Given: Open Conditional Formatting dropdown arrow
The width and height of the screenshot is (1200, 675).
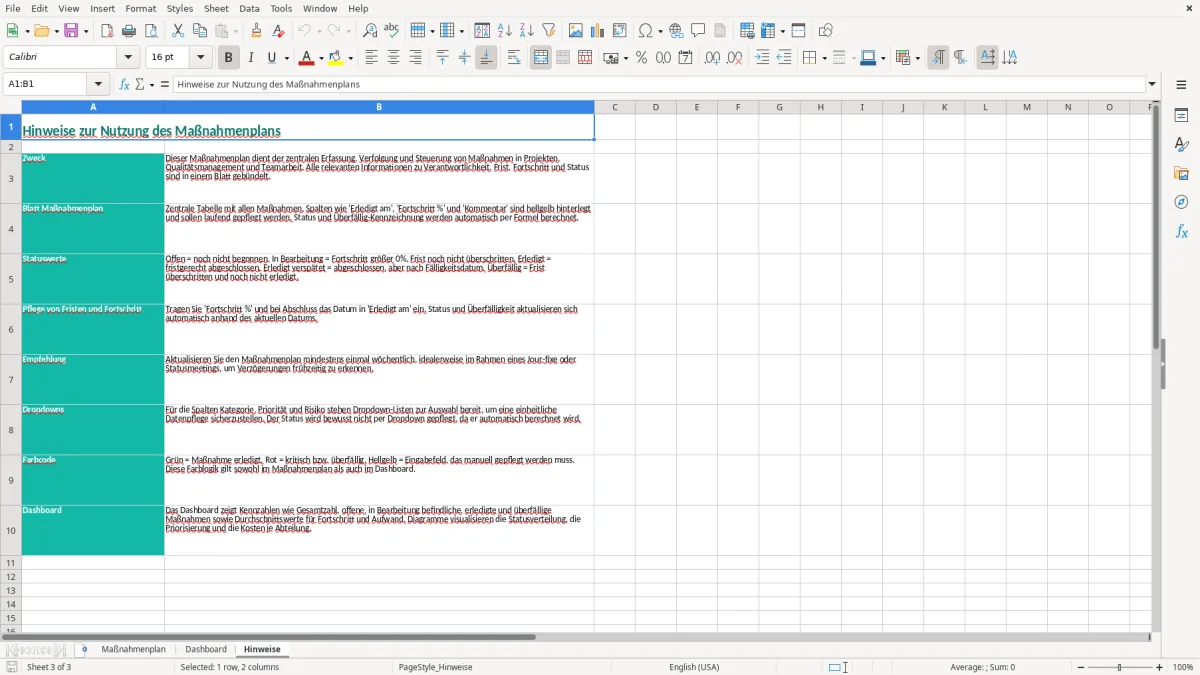Looking at the screenshot, I should (x=917, y=58).
